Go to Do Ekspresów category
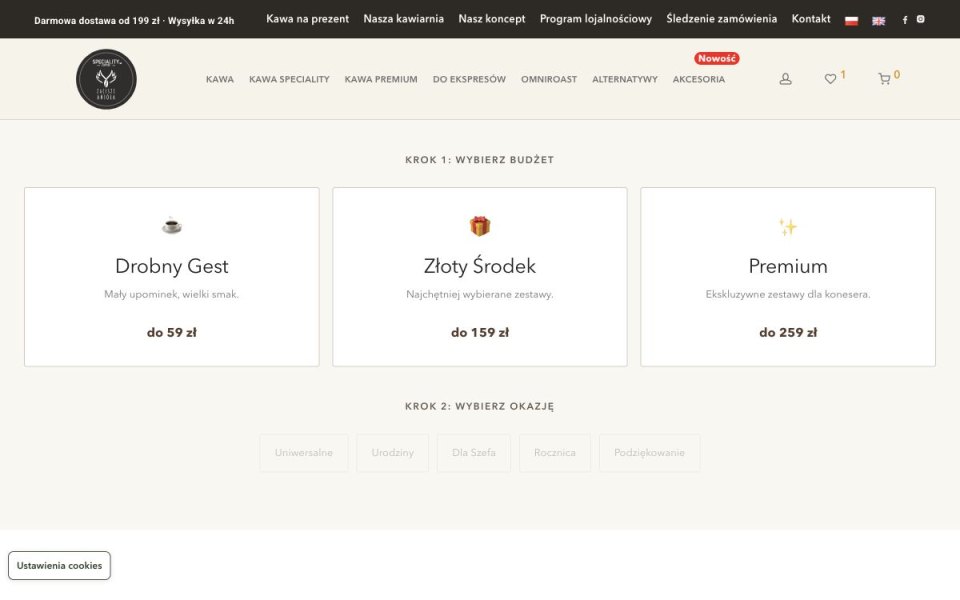960x600 pixels. [469, 79]
